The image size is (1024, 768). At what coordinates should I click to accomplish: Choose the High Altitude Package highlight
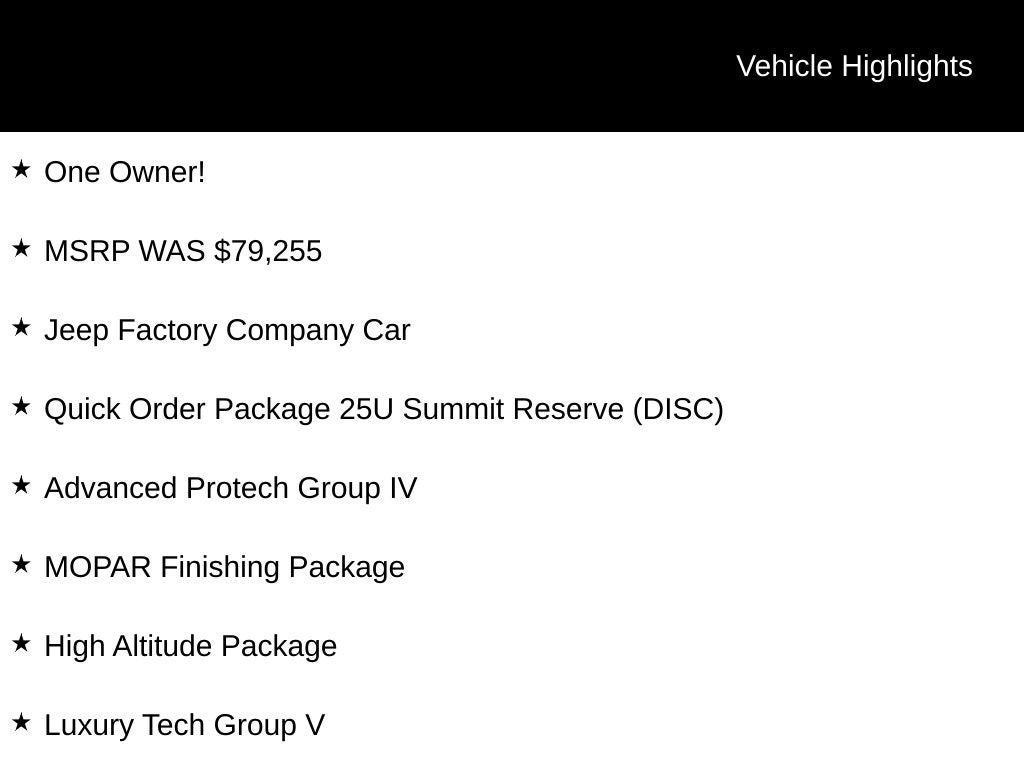point(190,646)
